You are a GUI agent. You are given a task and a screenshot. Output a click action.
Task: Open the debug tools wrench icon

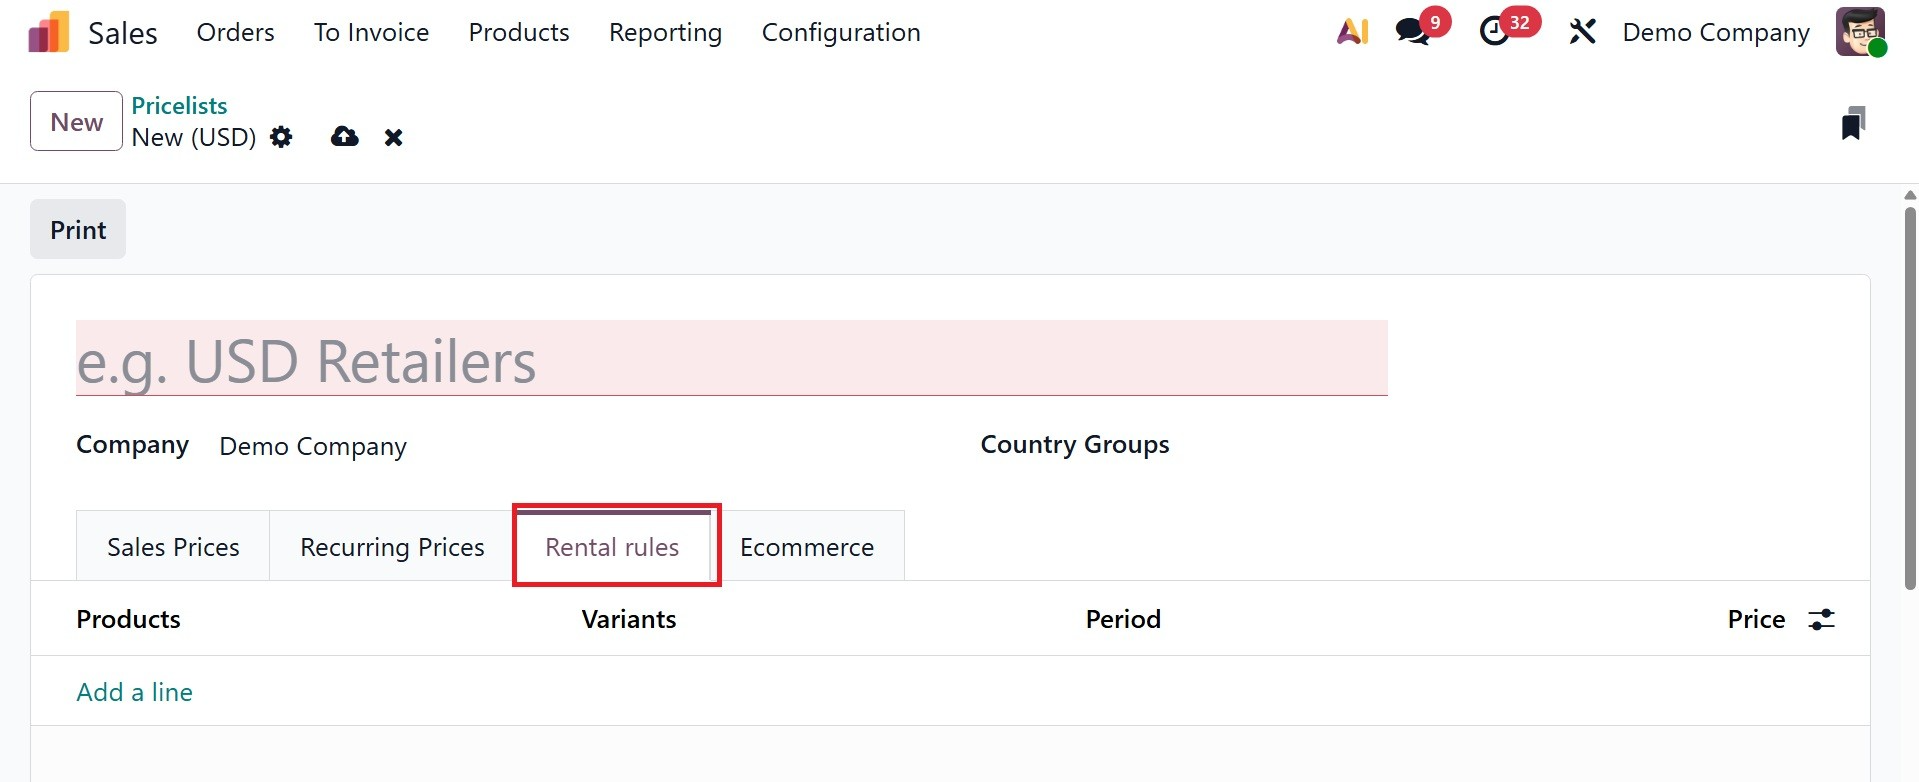pyautogui.click(x=1582, y=32)
